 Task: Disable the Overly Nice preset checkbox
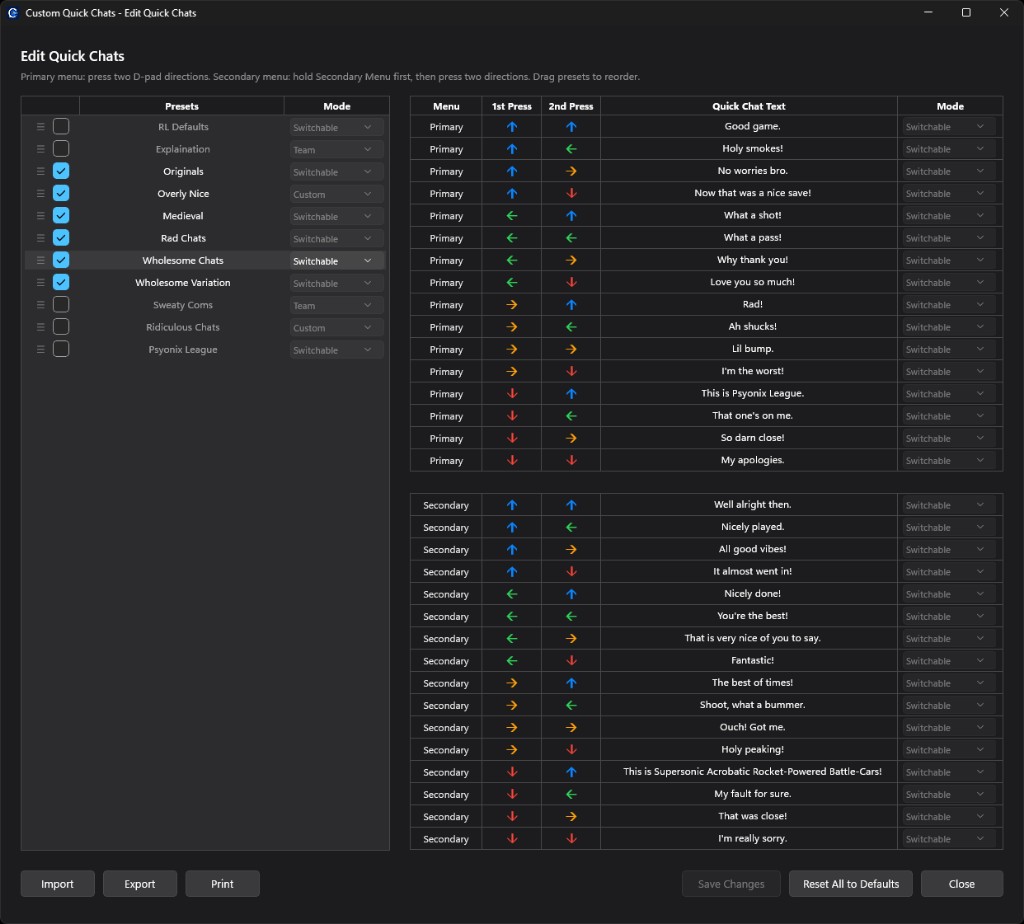61,193
